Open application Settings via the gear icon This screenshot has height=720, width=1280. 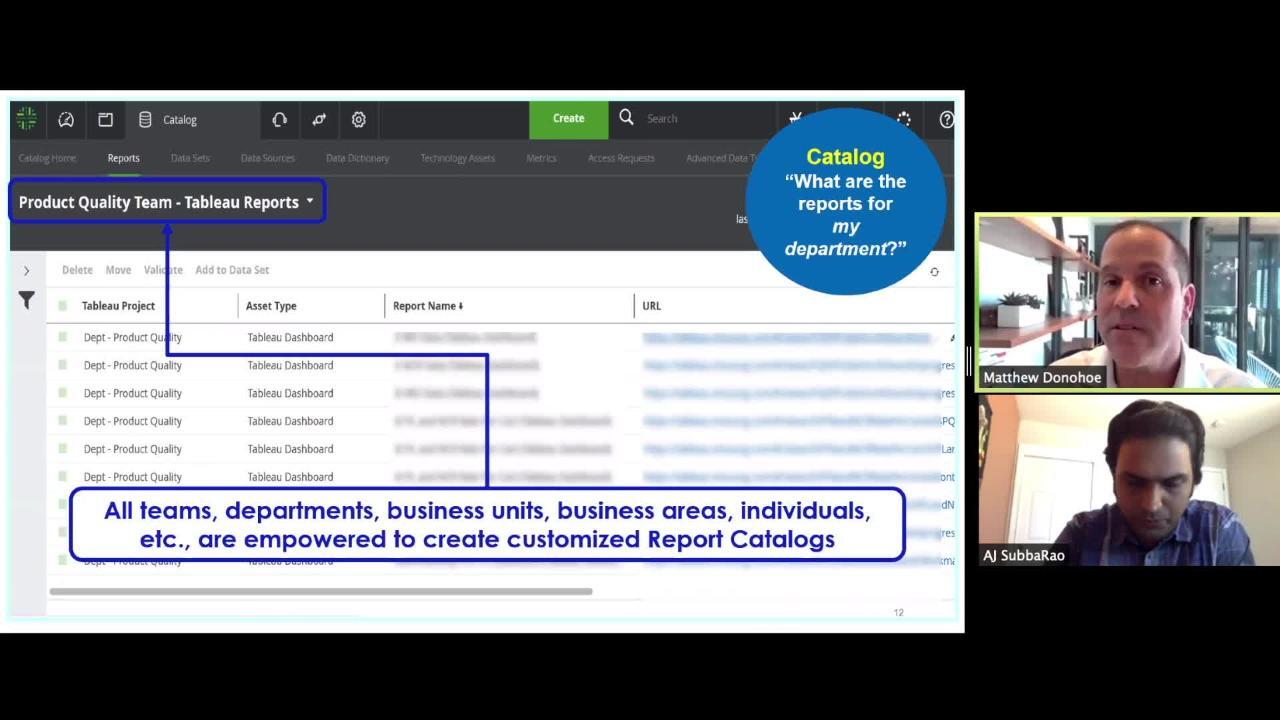(x=358, y=119)
